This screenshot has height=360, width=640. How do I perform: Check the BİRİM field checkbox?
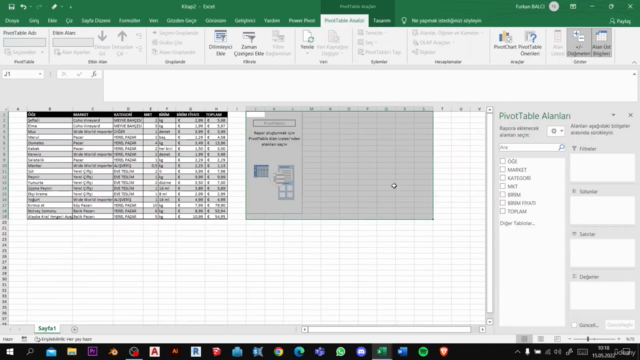503,194
